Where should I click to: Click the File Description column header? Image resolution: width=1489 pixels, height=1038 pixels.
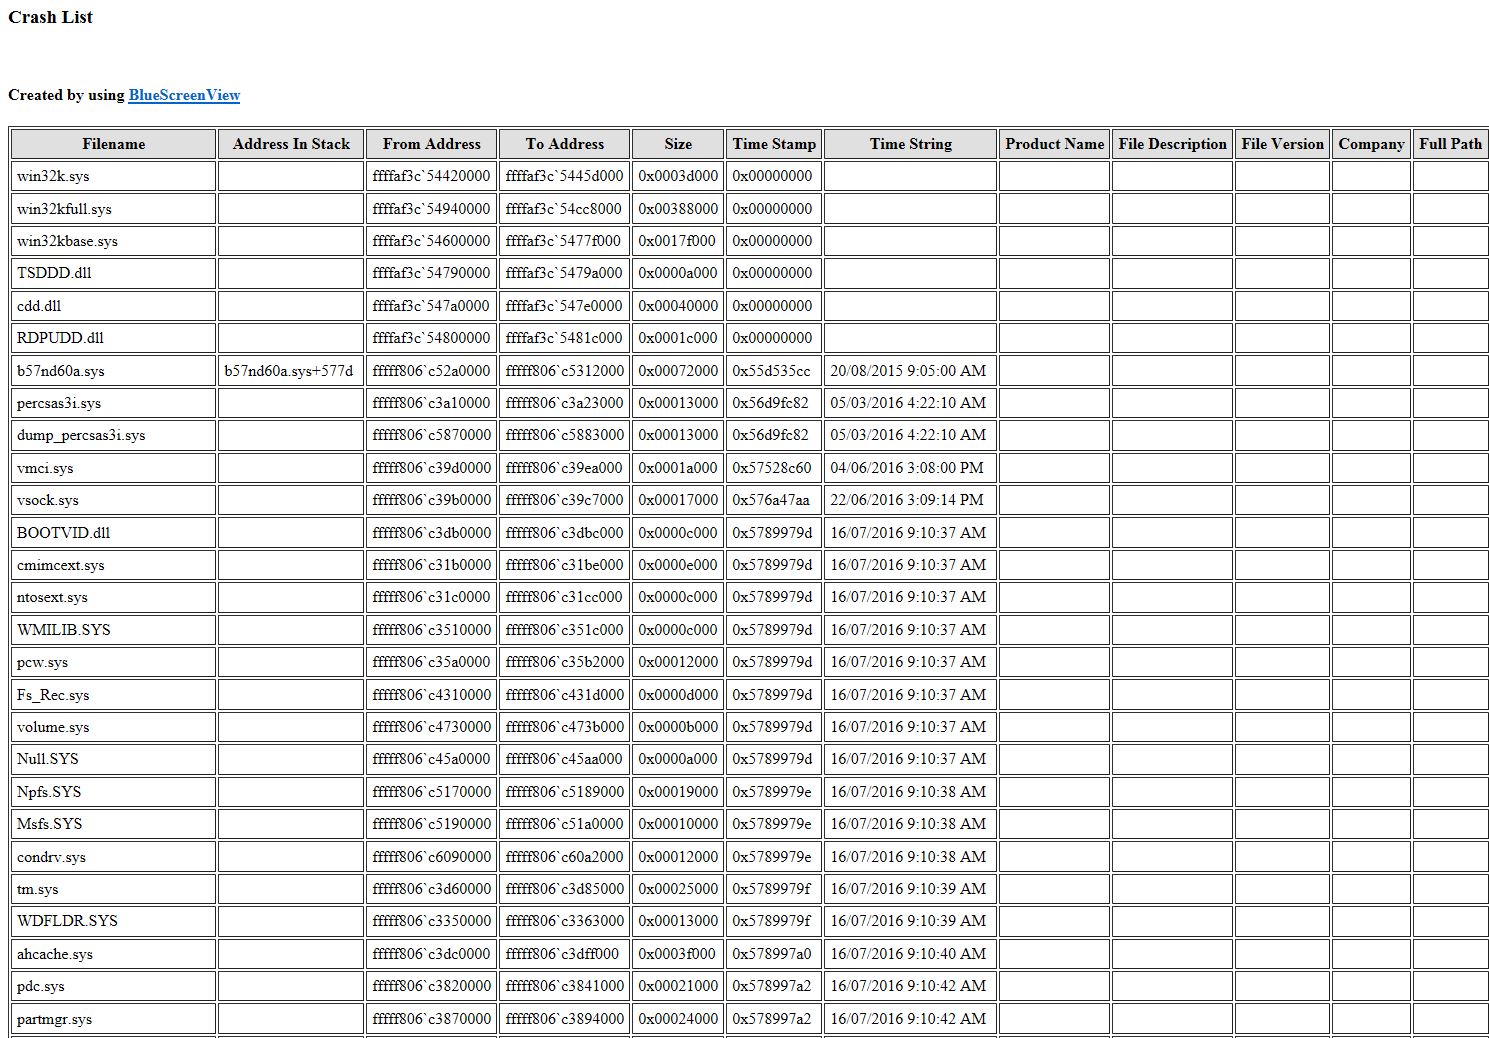(1172, 144)
